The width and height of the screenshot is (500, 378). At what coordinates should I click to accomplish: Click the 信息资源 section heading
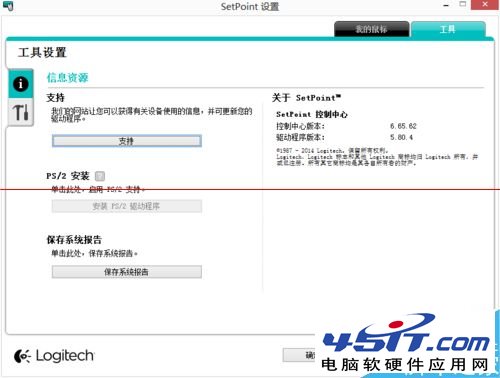pos(67,78)
